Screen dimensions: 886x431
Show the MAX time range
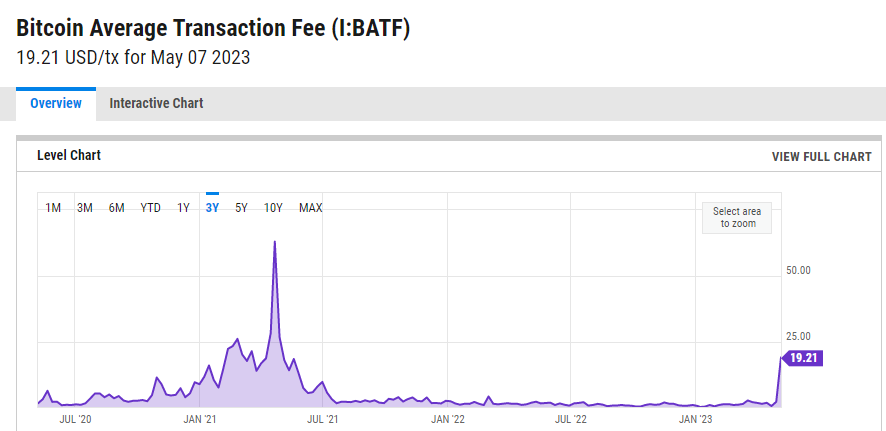310,208
